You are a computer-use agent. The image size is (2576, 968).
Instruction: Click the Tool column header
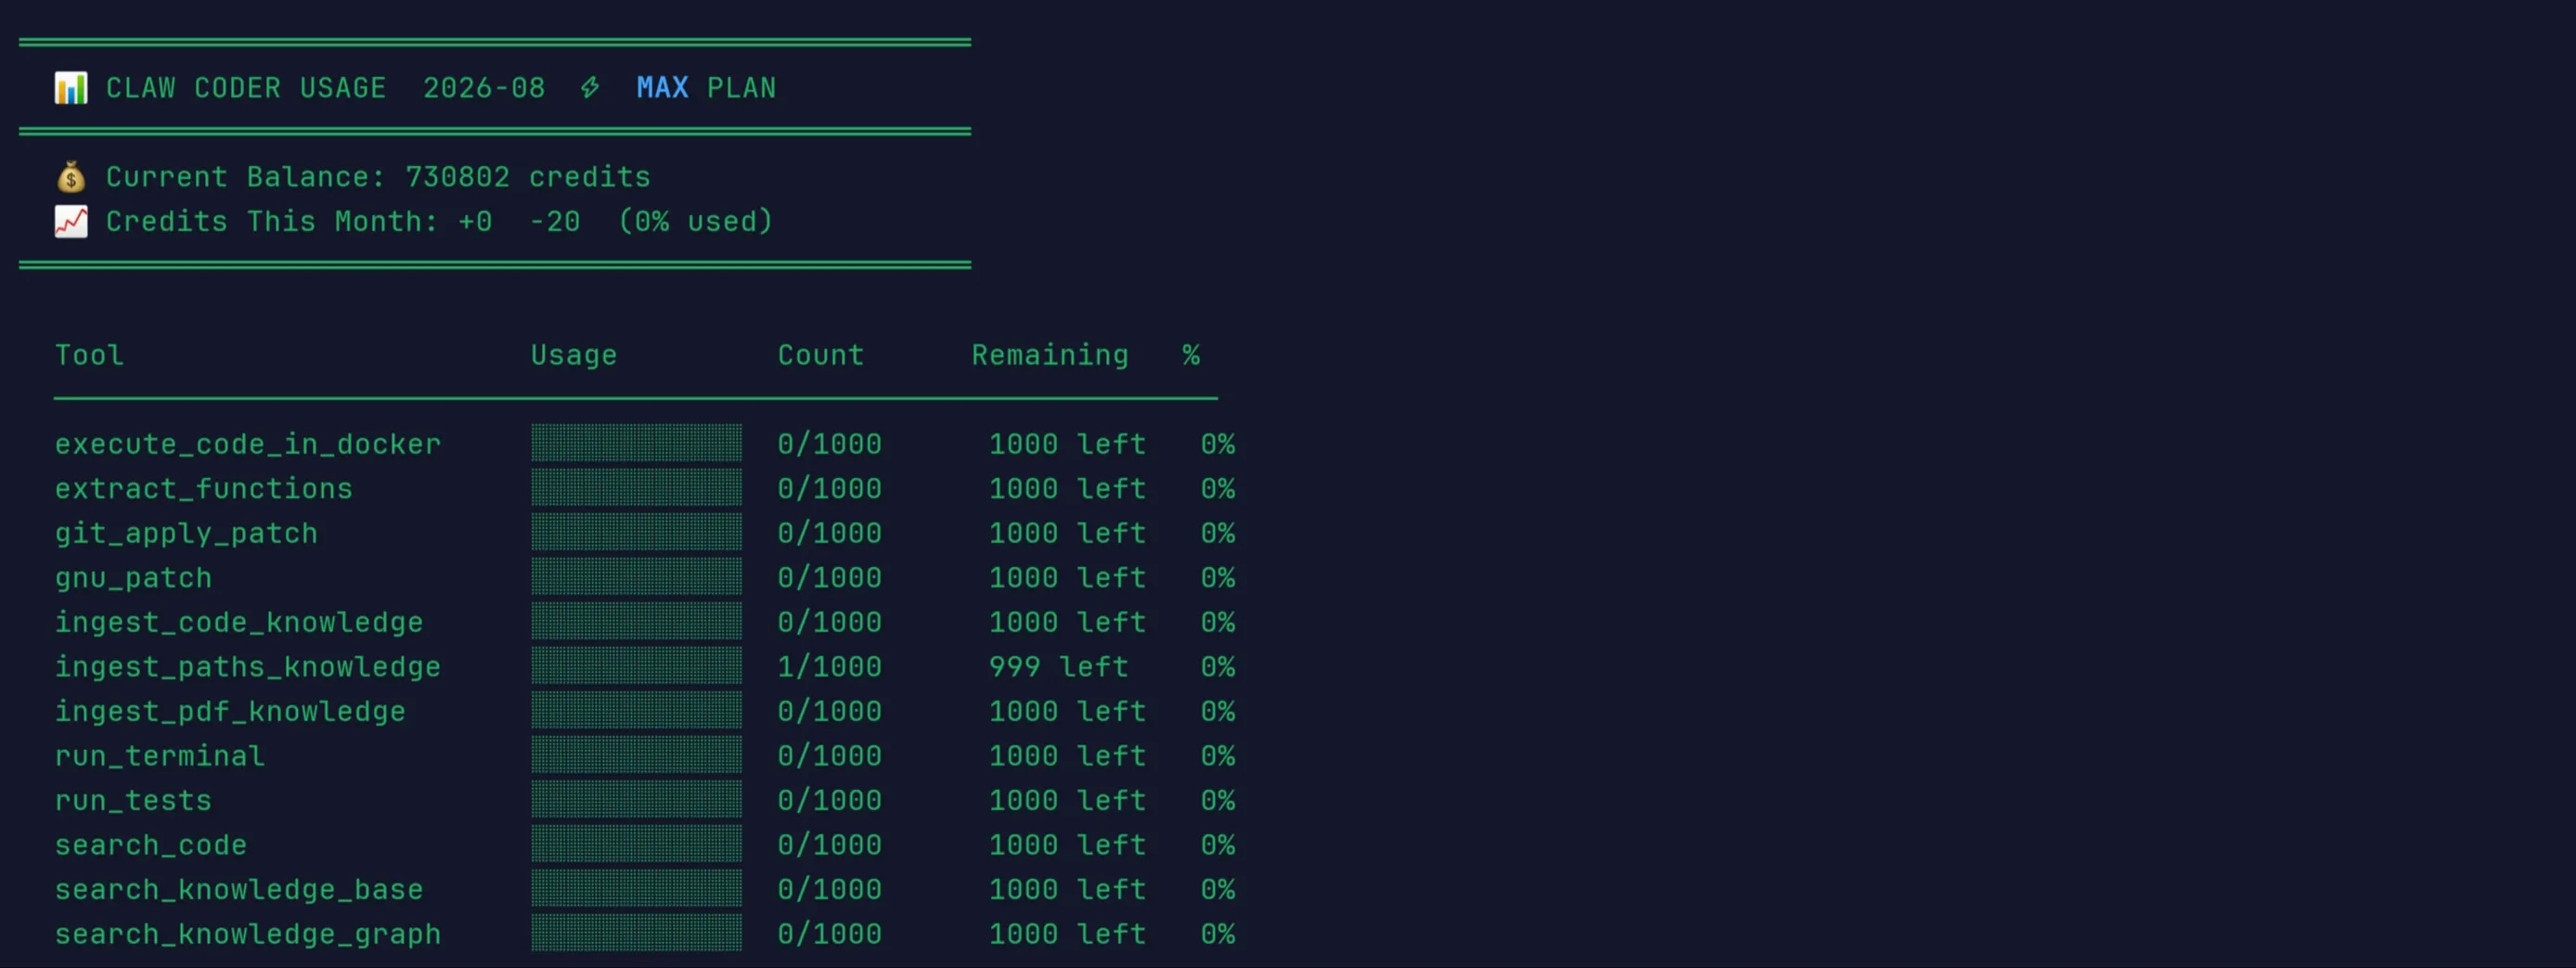89,355
